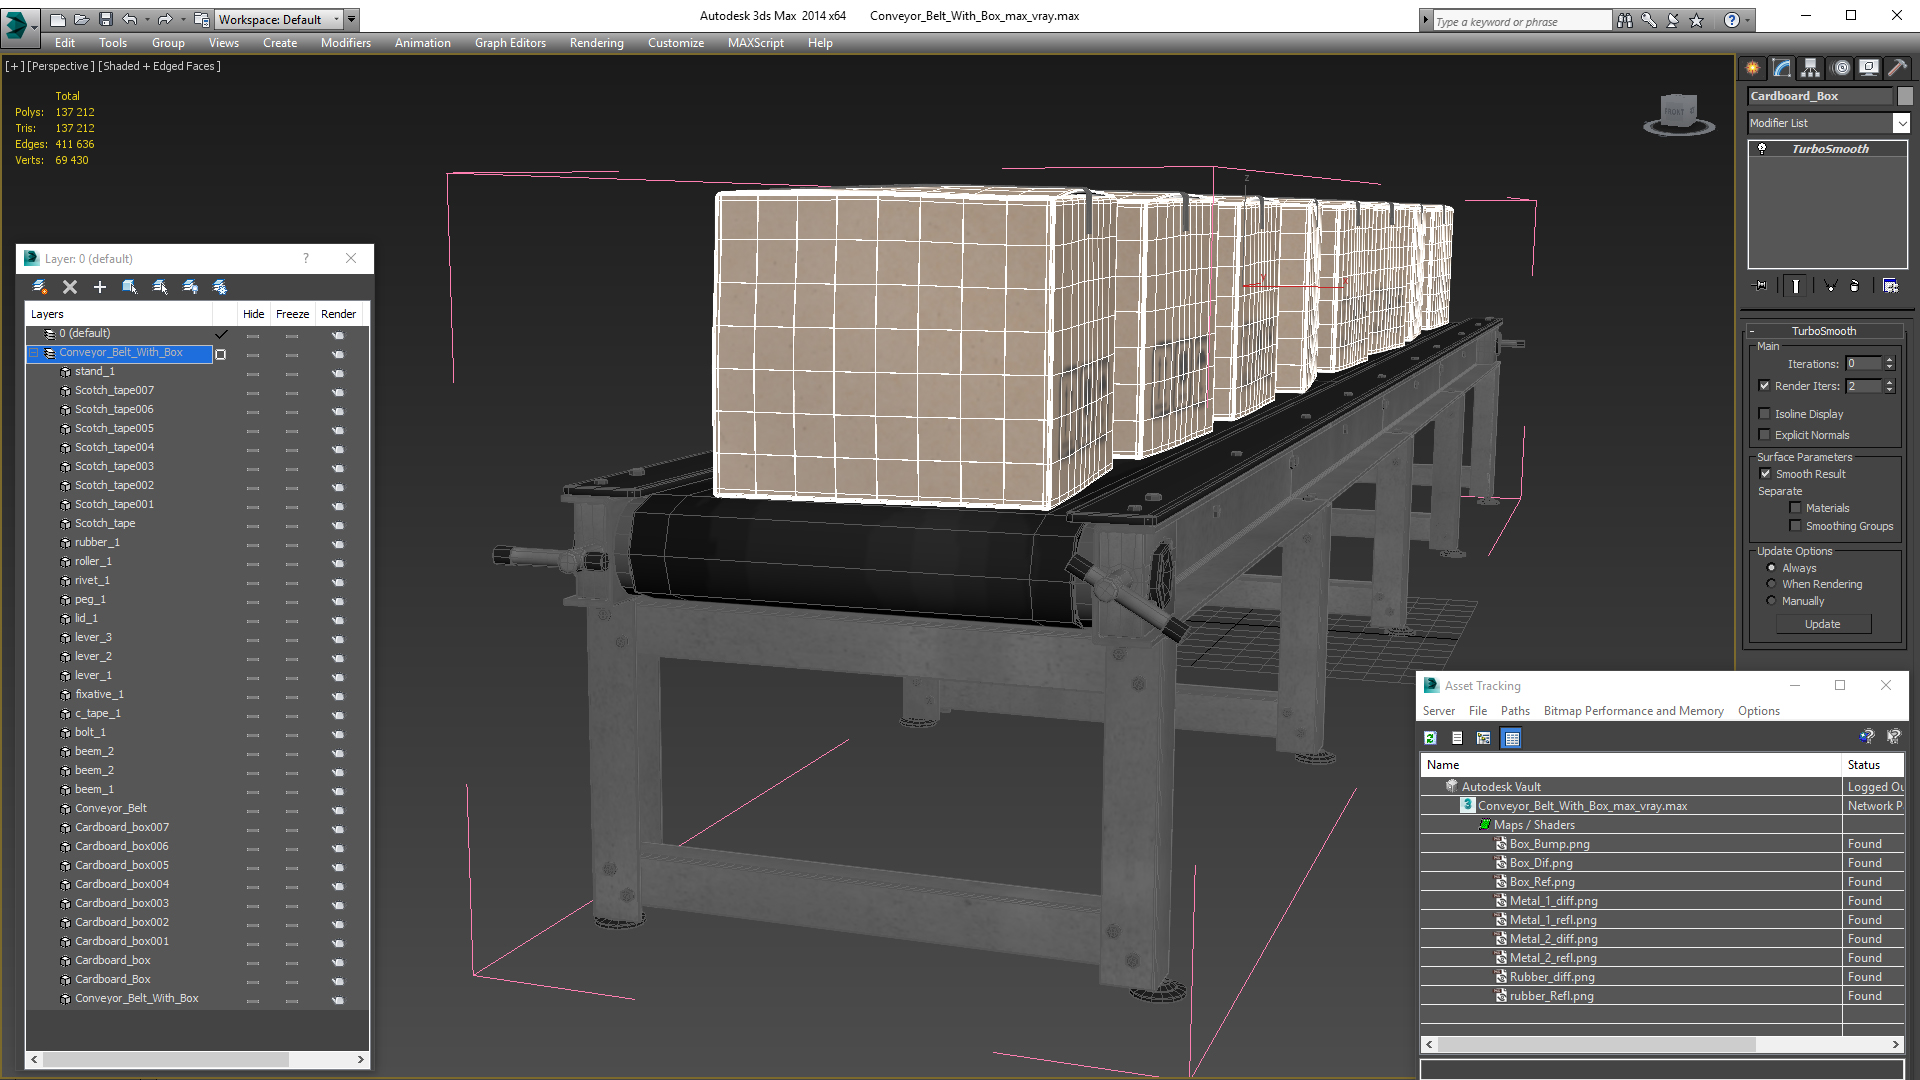Click the ViewCube in the viewport
1920x1080 pixels.
[x=1678, y=112]
